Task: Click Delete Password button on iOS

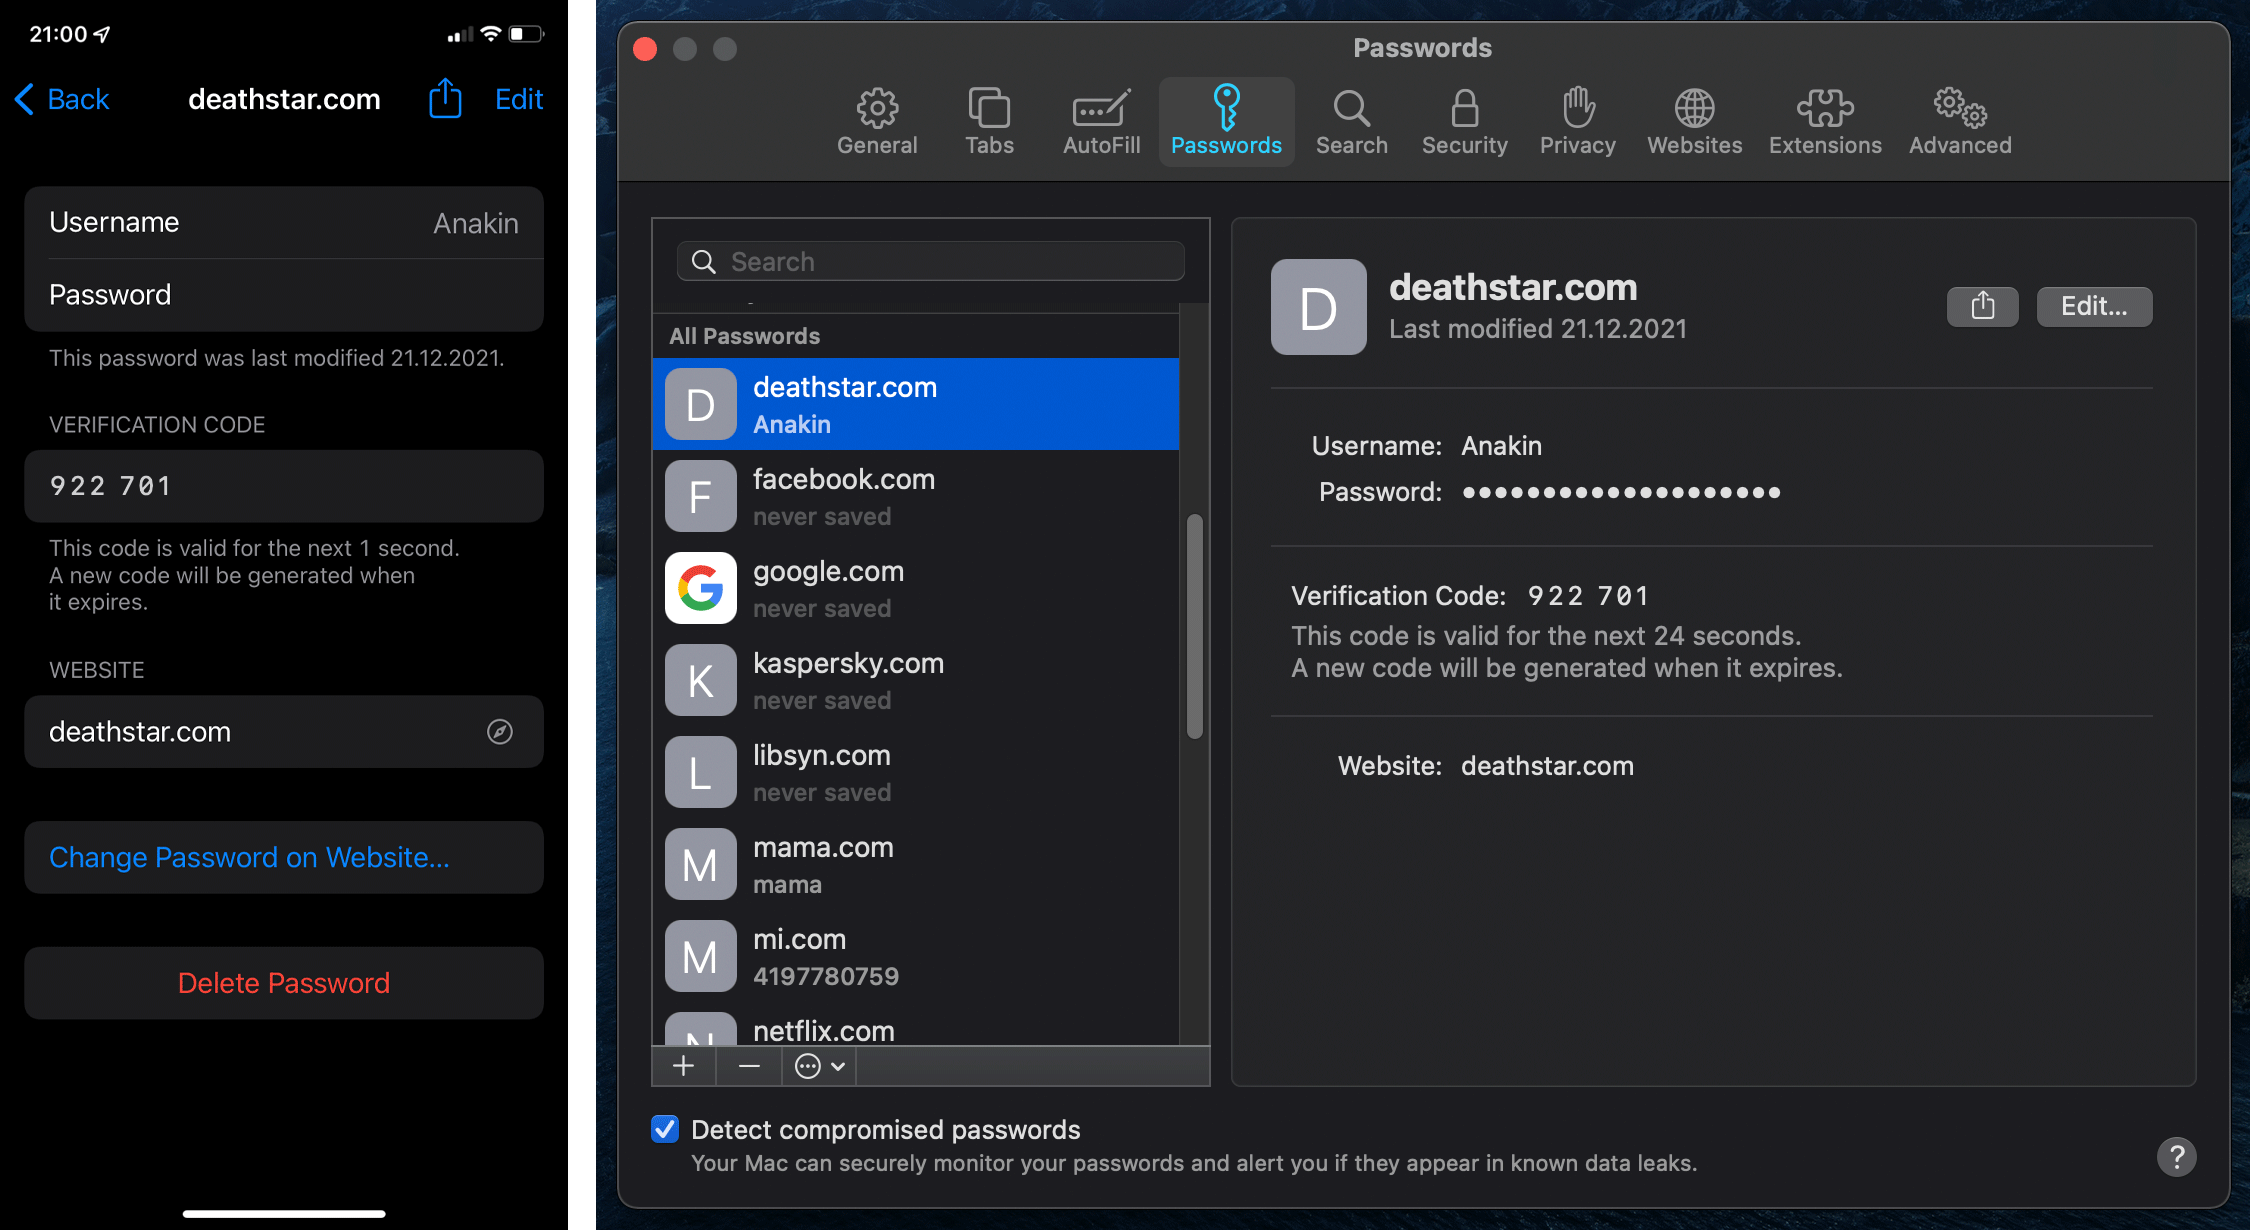Action: (283, 982)
